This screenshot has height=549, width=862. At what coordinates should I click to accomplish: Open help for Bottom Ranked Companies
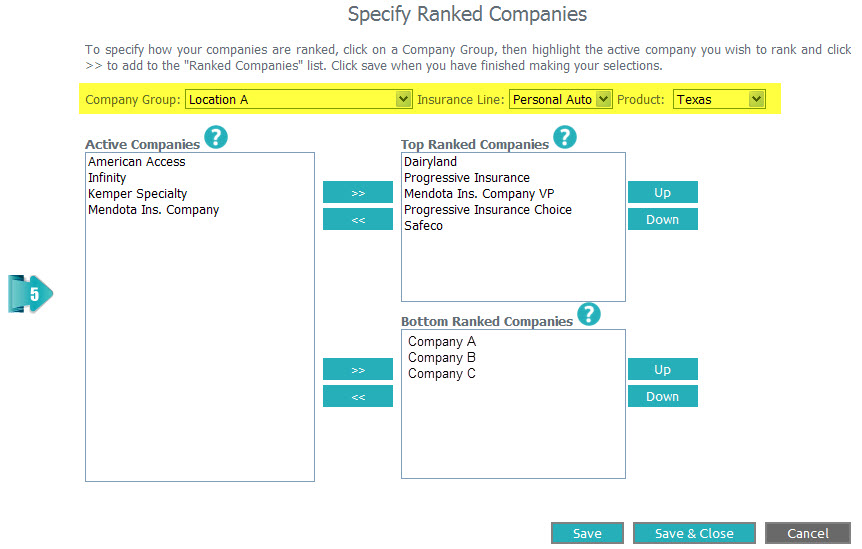tap(589, 314)
